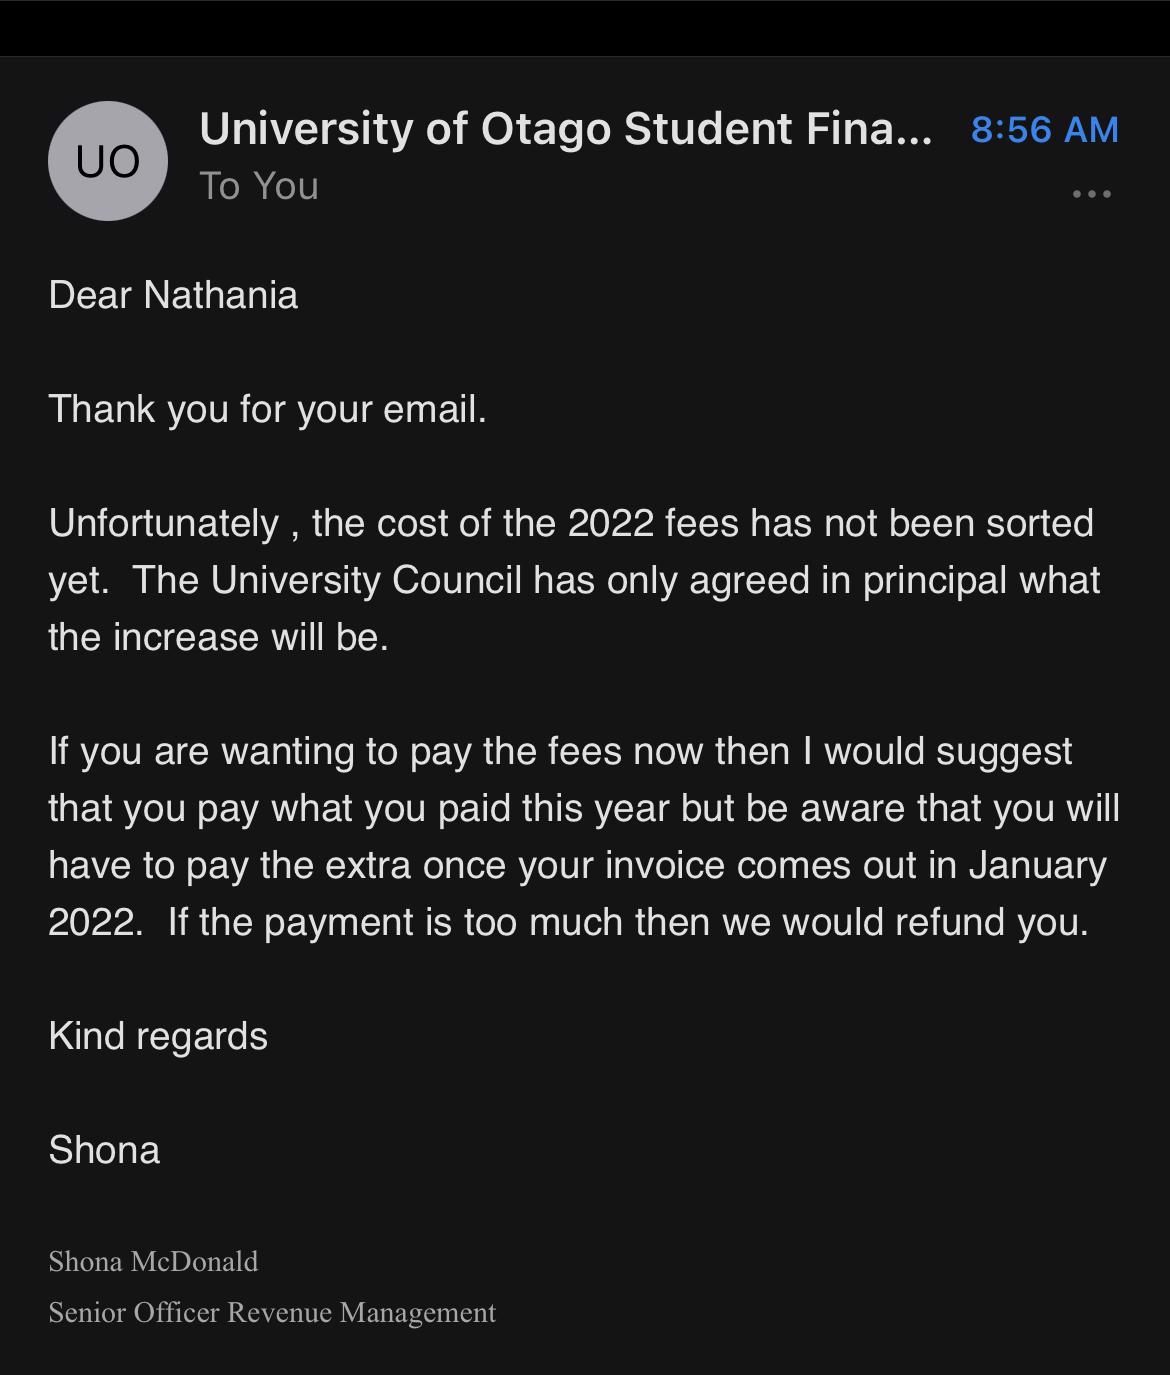Click the line starting "If you are wanting"
This screenshot has height=1375, width=1170.
coord(560,751)
